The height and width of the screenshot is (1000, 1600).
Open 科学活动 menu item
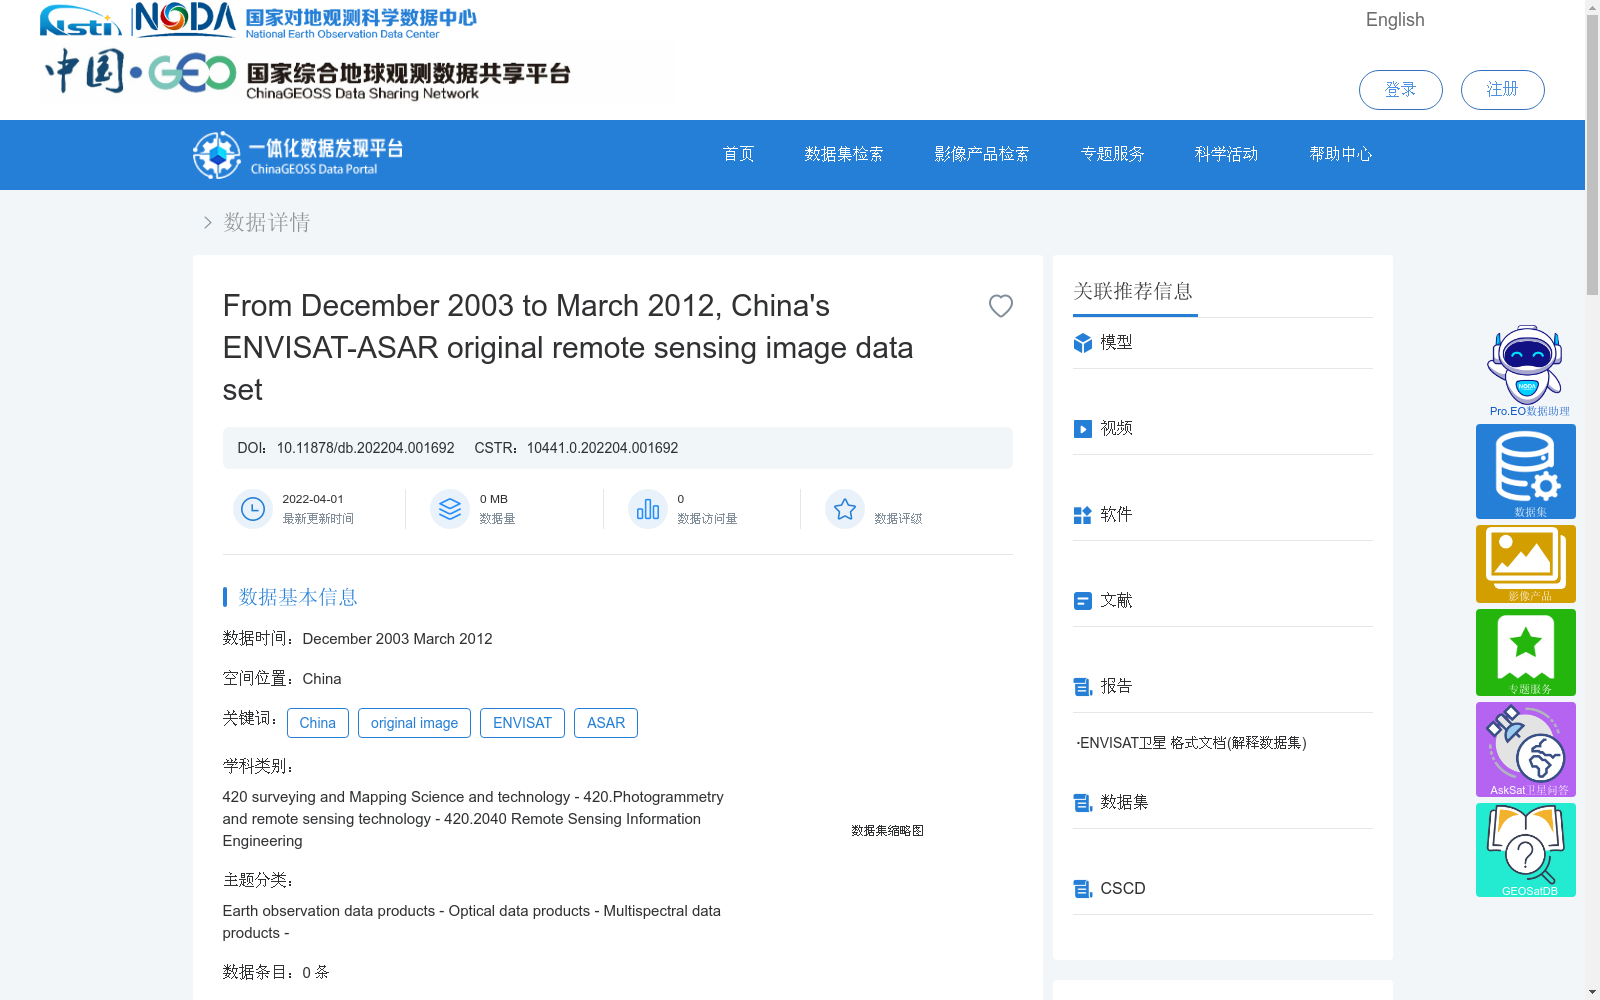coord(1226,154)
